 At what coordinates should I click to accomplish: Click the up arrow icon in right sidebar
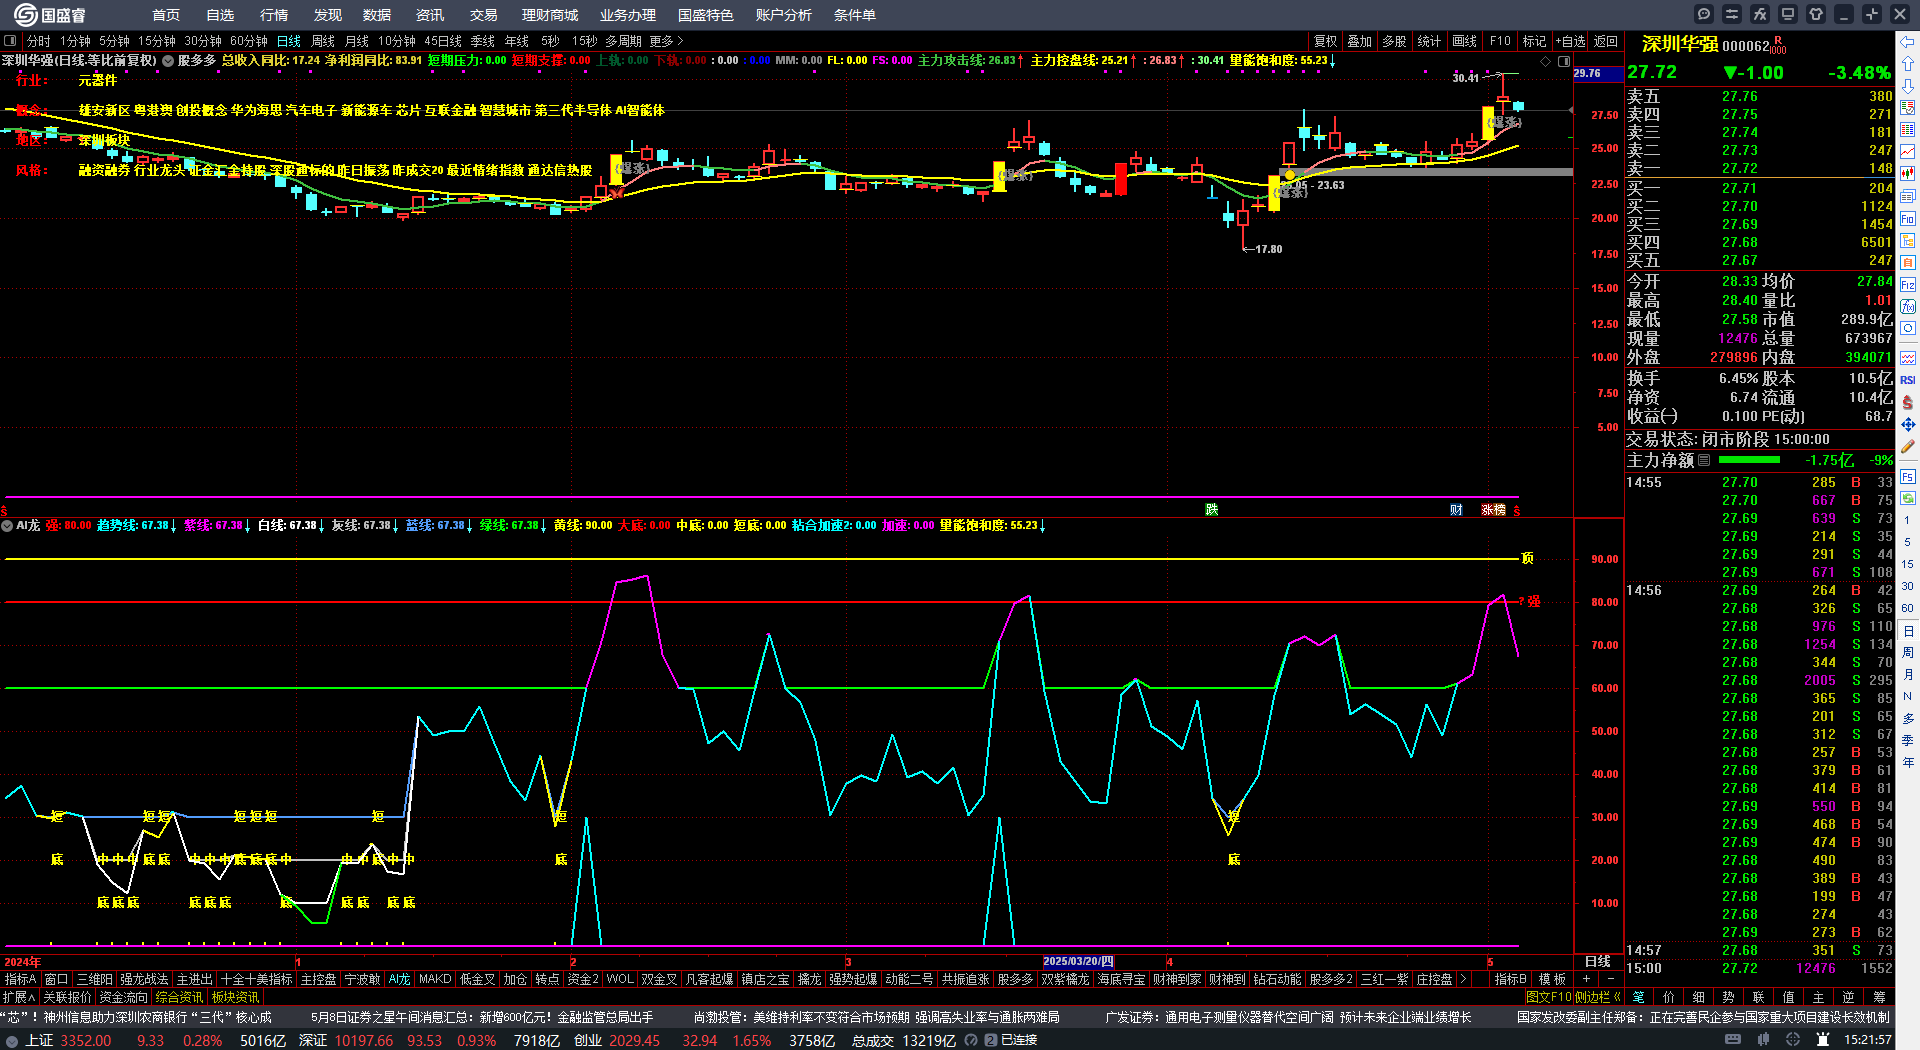click(x=1908, y=64)
